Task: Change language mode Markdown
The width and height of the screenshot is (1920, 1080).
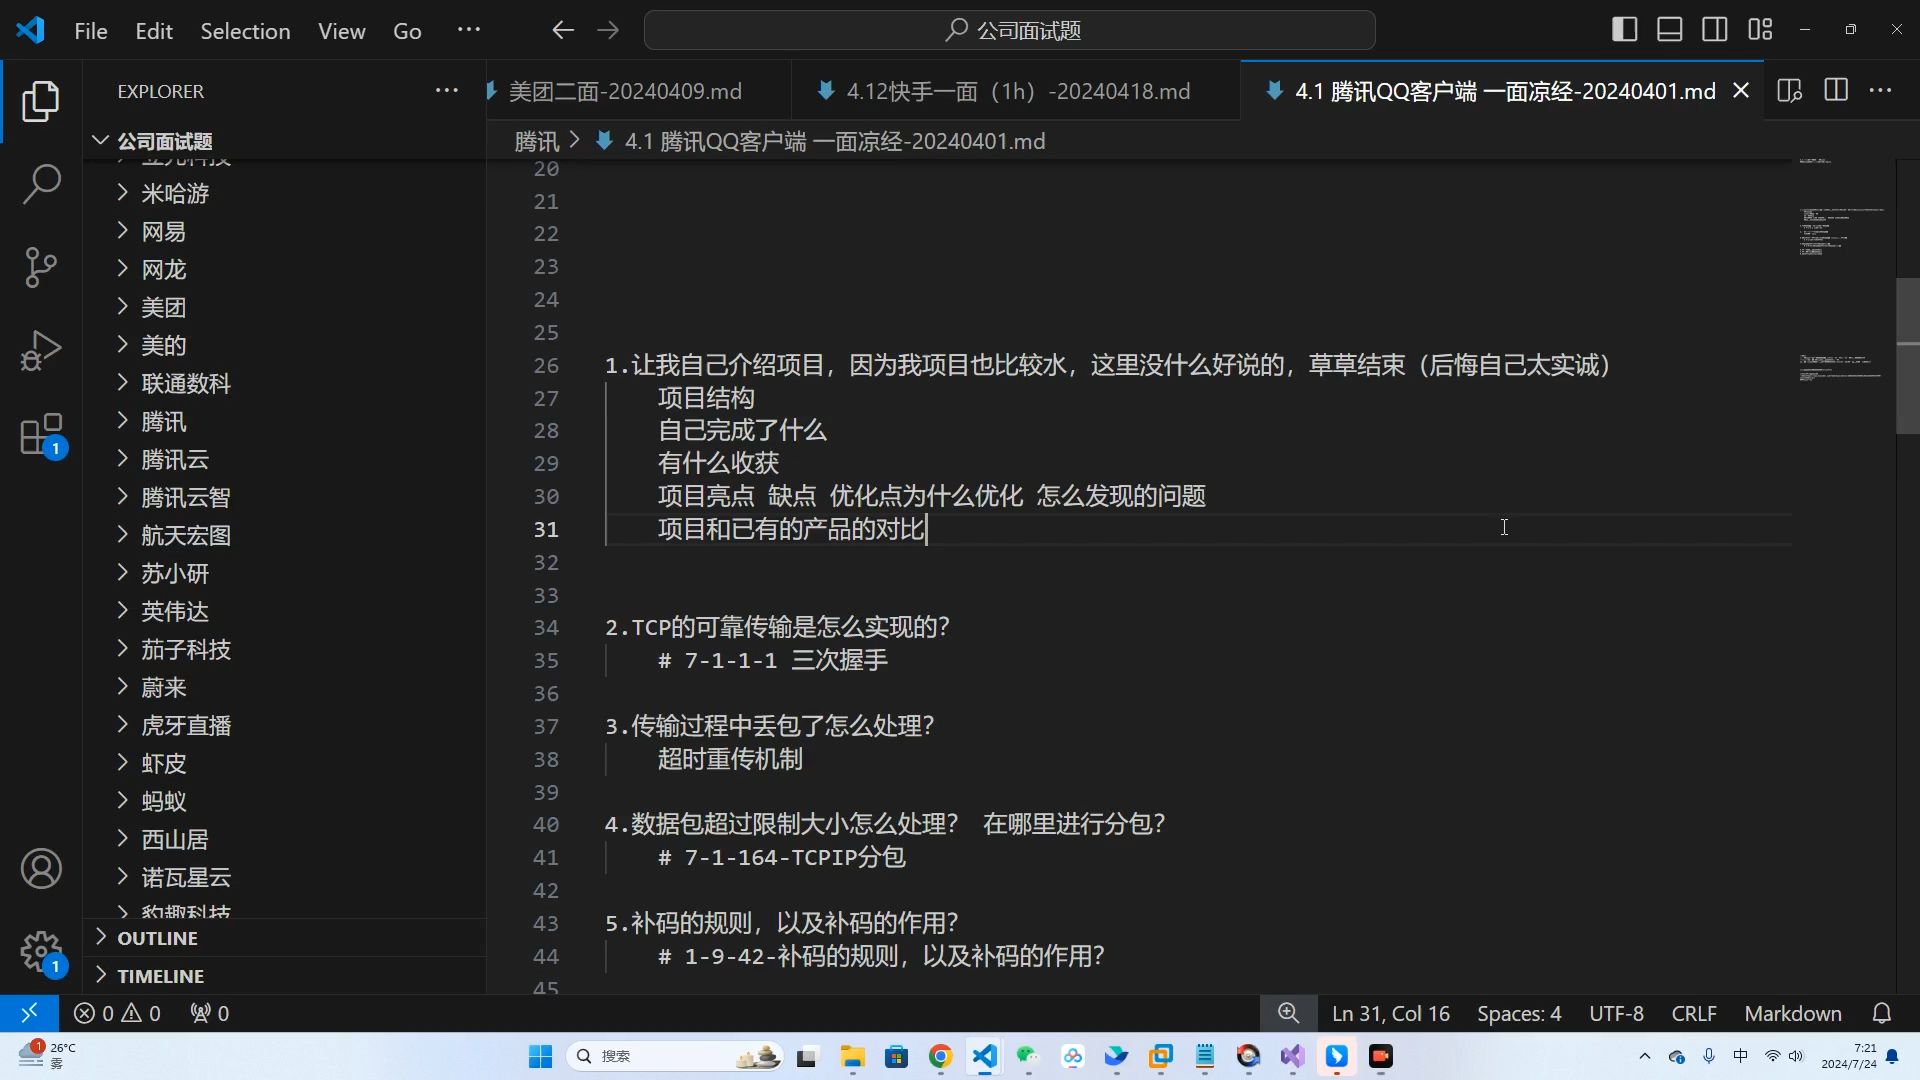Action: [x=1793, y=1013]
